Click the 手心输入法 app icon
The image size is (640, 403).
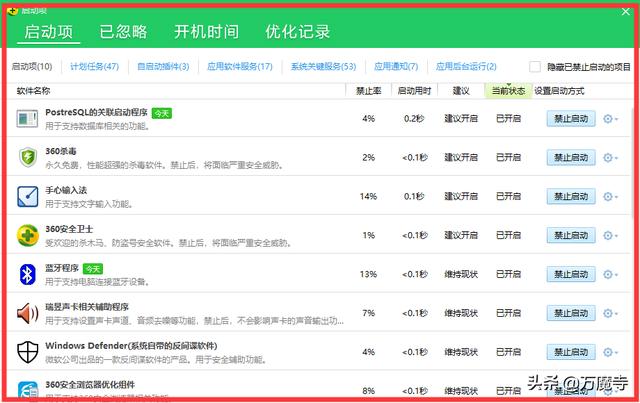click(x=27, y=196)
